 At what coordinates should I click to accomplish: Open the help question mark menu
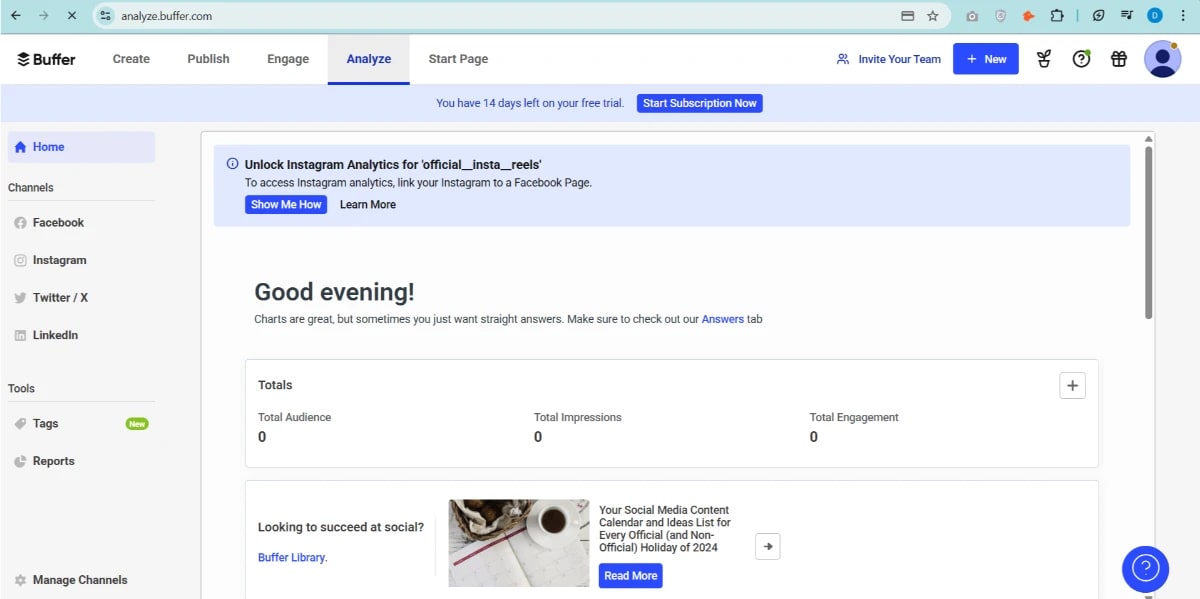pos(1081,59)
